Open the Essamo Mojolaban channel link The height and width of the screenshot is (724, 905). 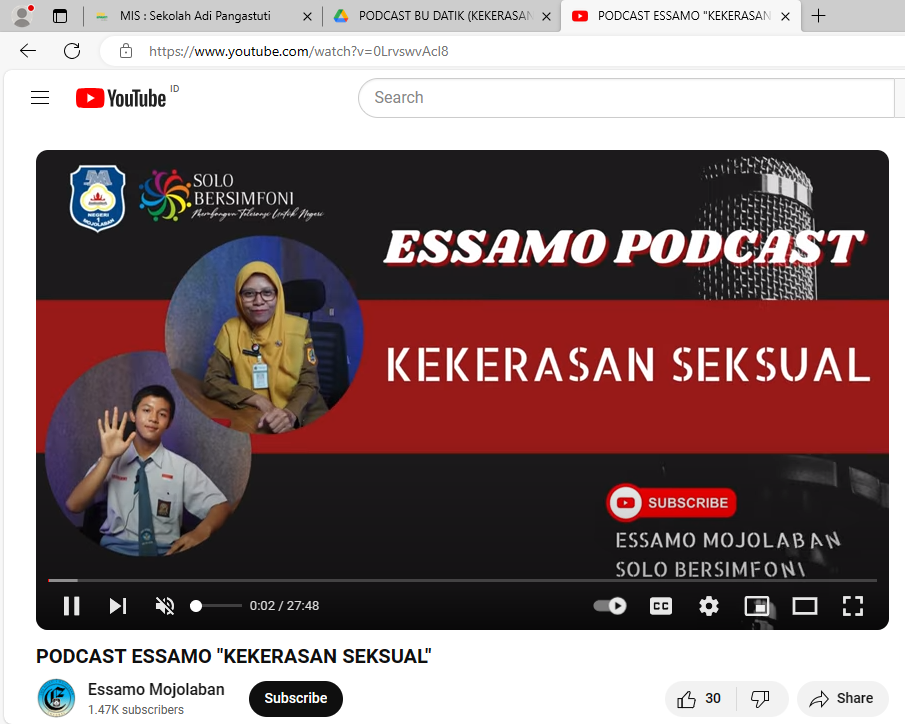coord(156,689)
